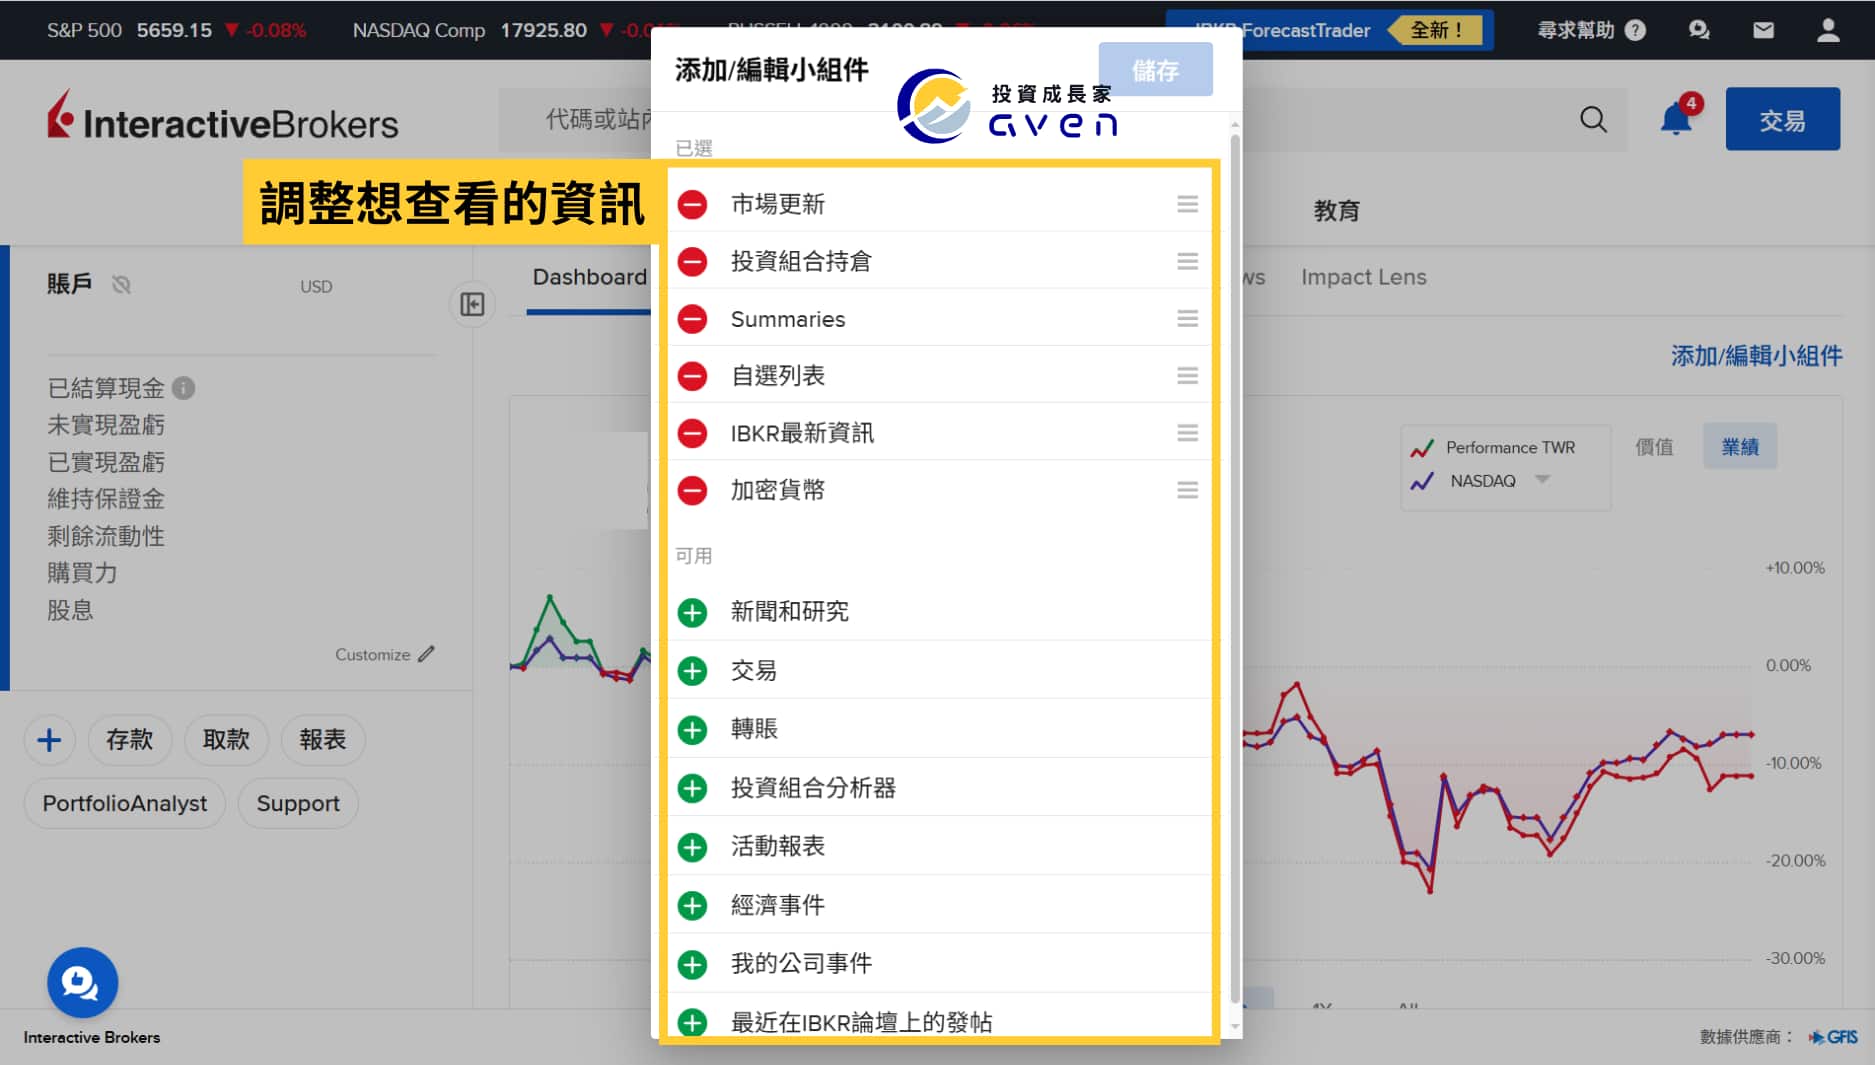Click the 報表 reports button
Screen dimensions: 1875x1065
pos(323,740)
